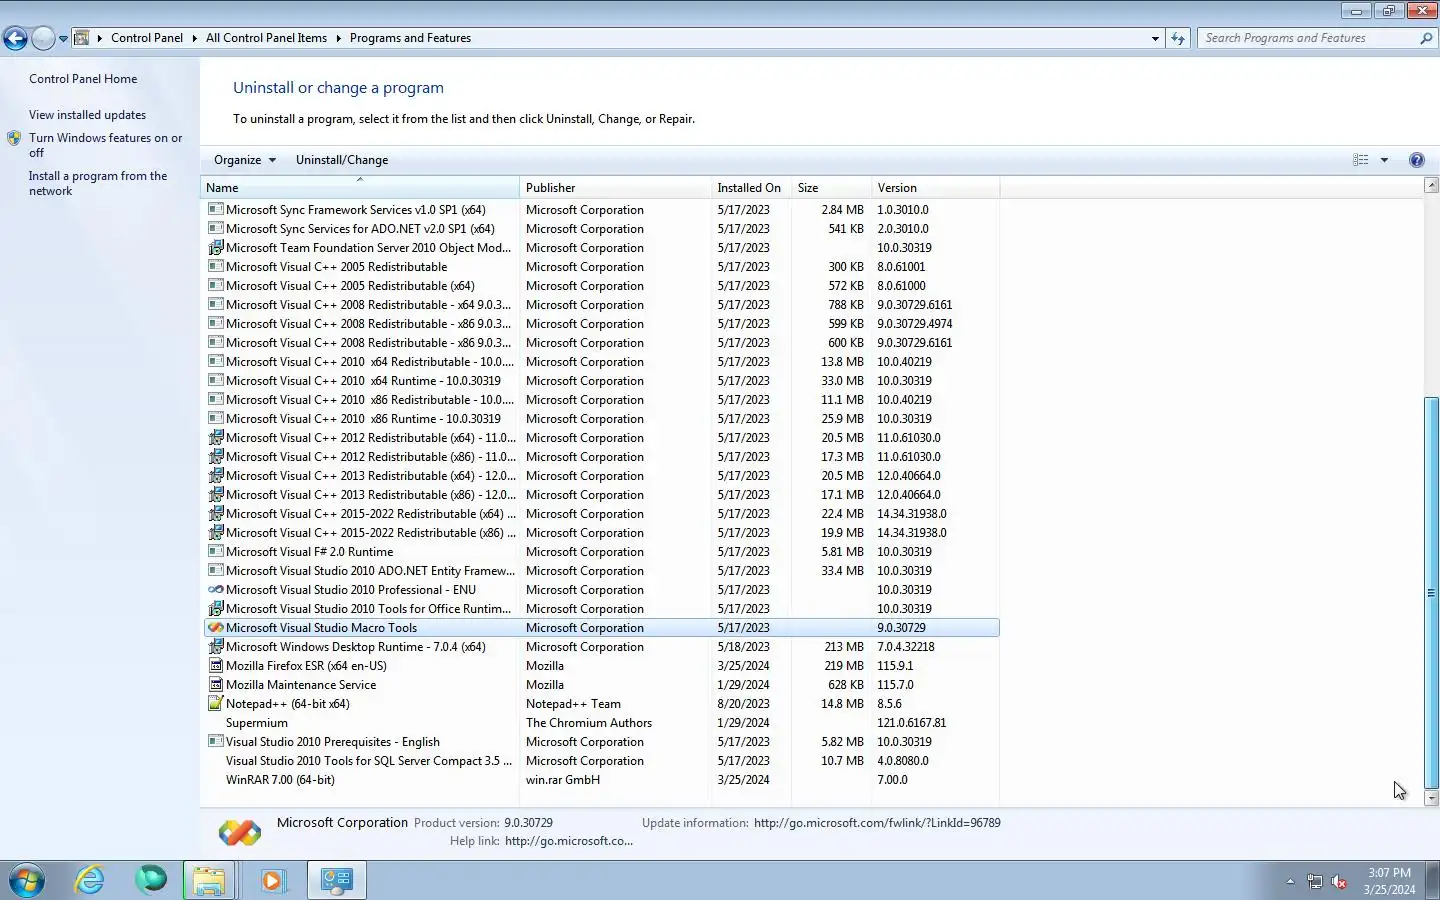The image size is (1440, 900).
Task: Show hidden tray icons arrow
Action: point(1290,881)
